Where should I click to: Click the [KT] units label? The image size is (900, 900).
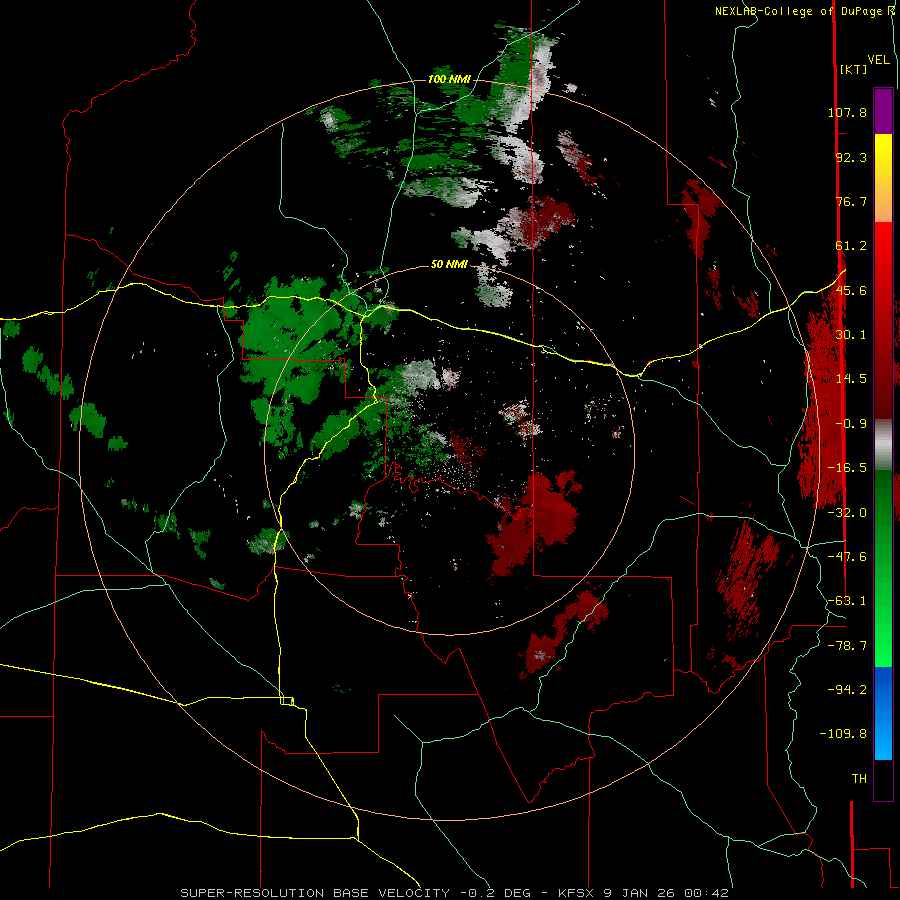[x=853, y=69]
